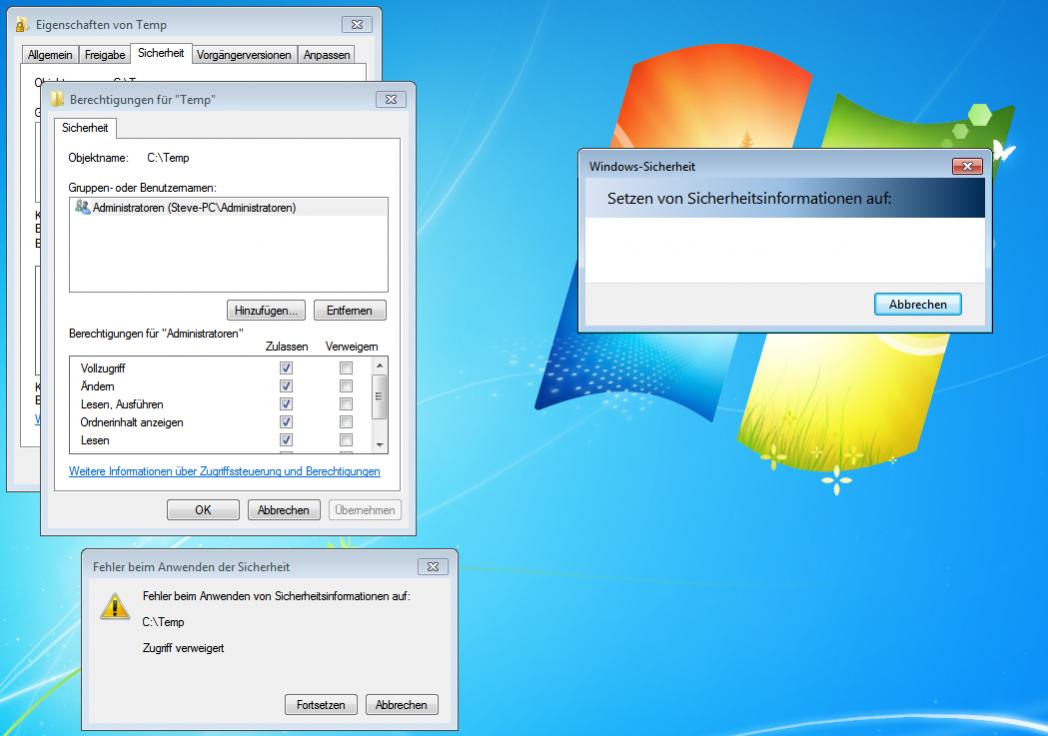Click the warning icon in error dialog
Screen dimensions: 1048x736
115,606
